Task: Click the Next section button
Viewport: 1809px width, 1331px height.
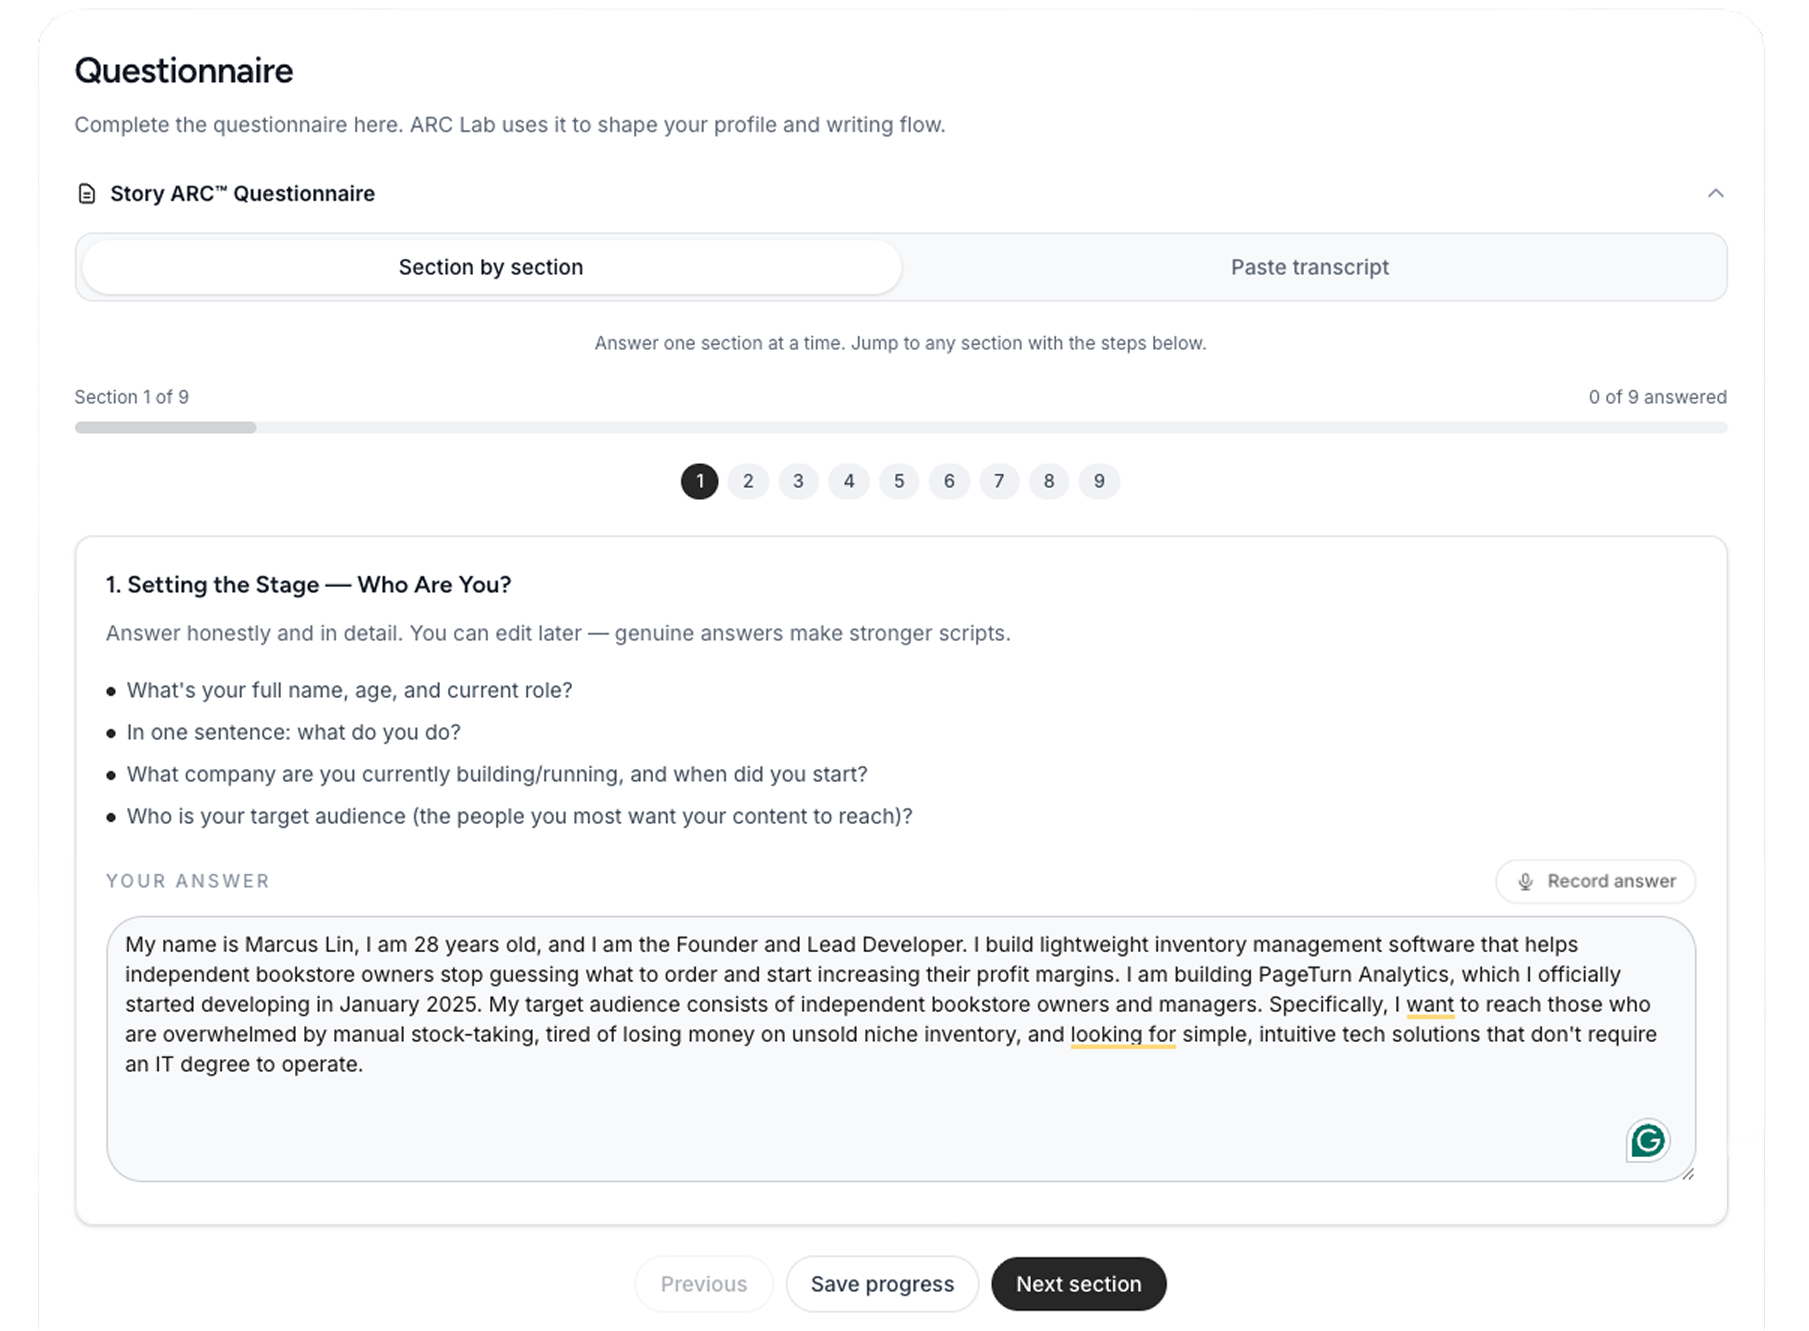Action: click(x=1078, y=1284)
